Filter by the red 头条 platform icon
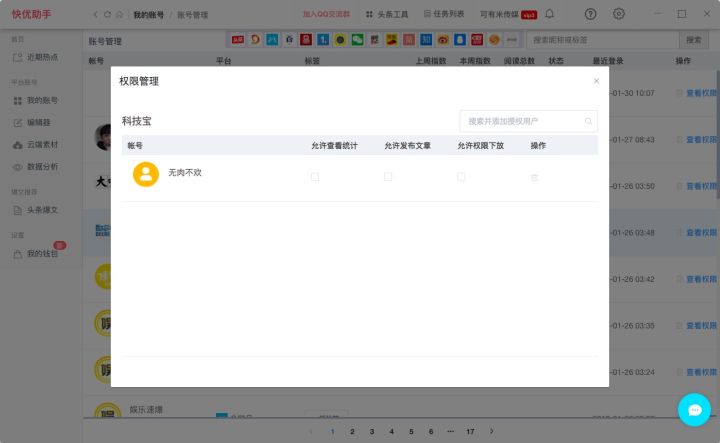The width and height of the screenshot is (720, 443). (237, 39)
